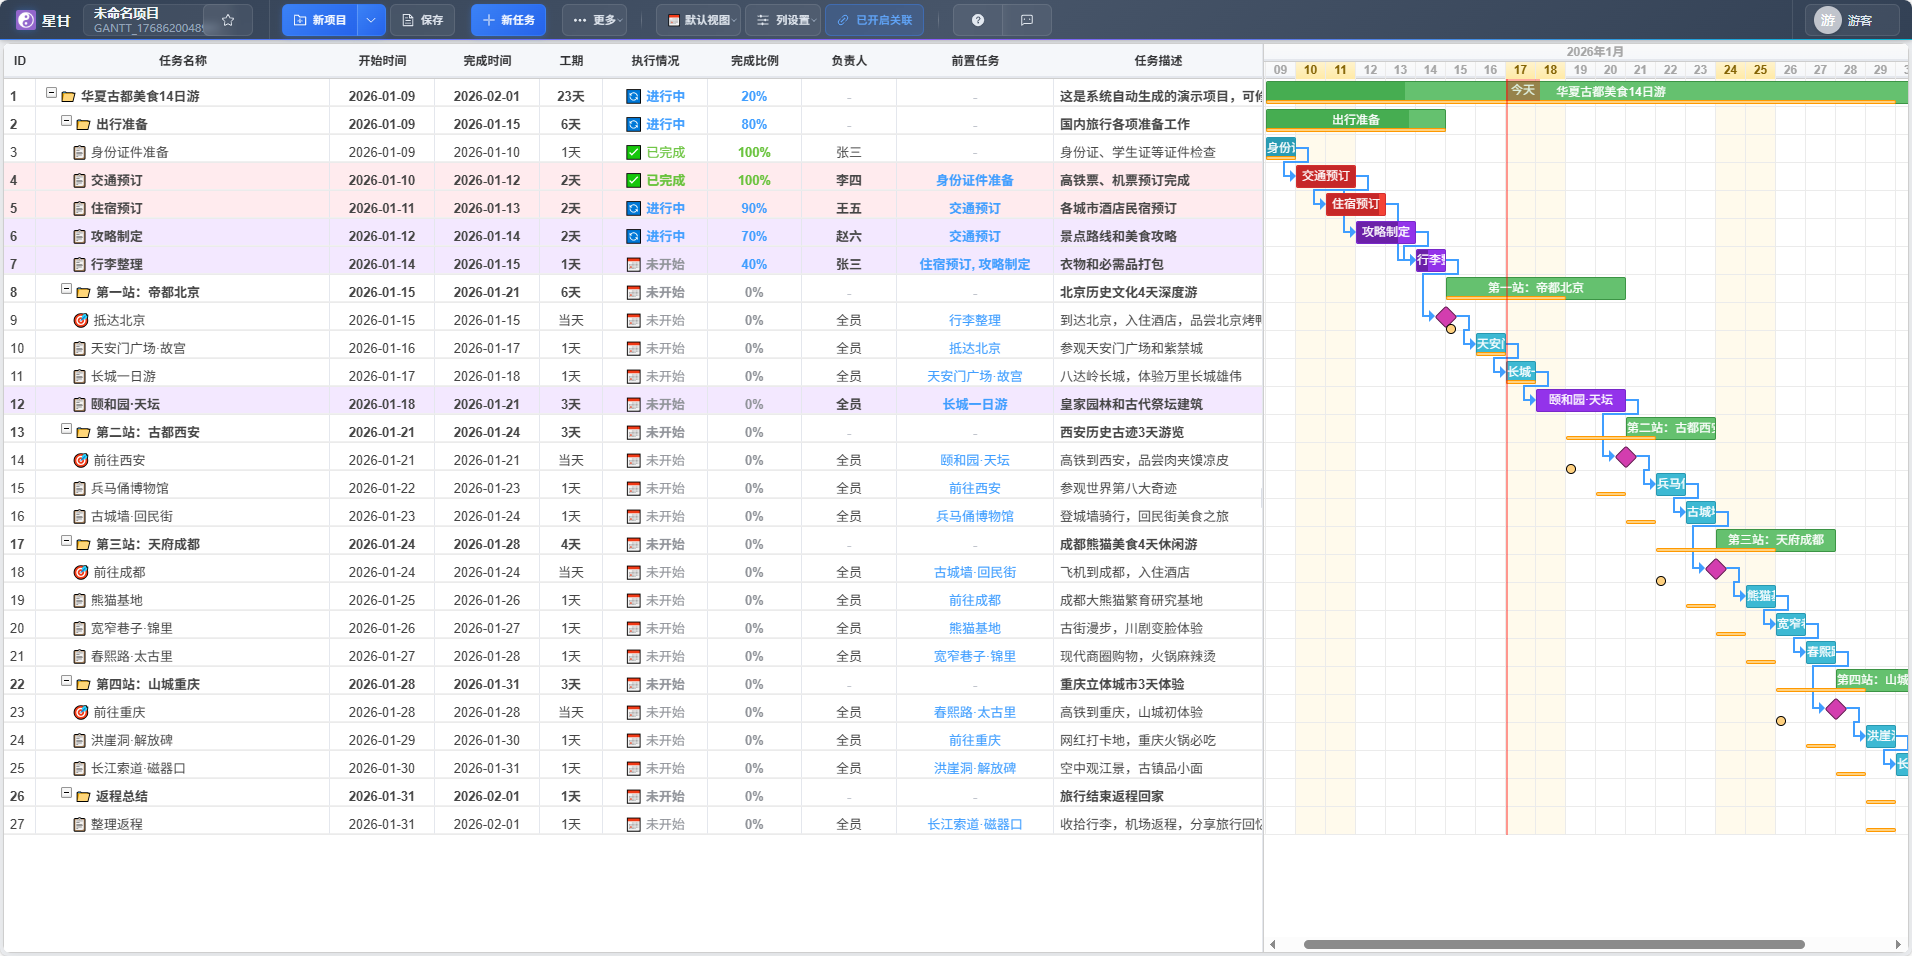The image size is (1912, 956).
Task: Click the 星甘 logo icon
Action: pos(27,19)
